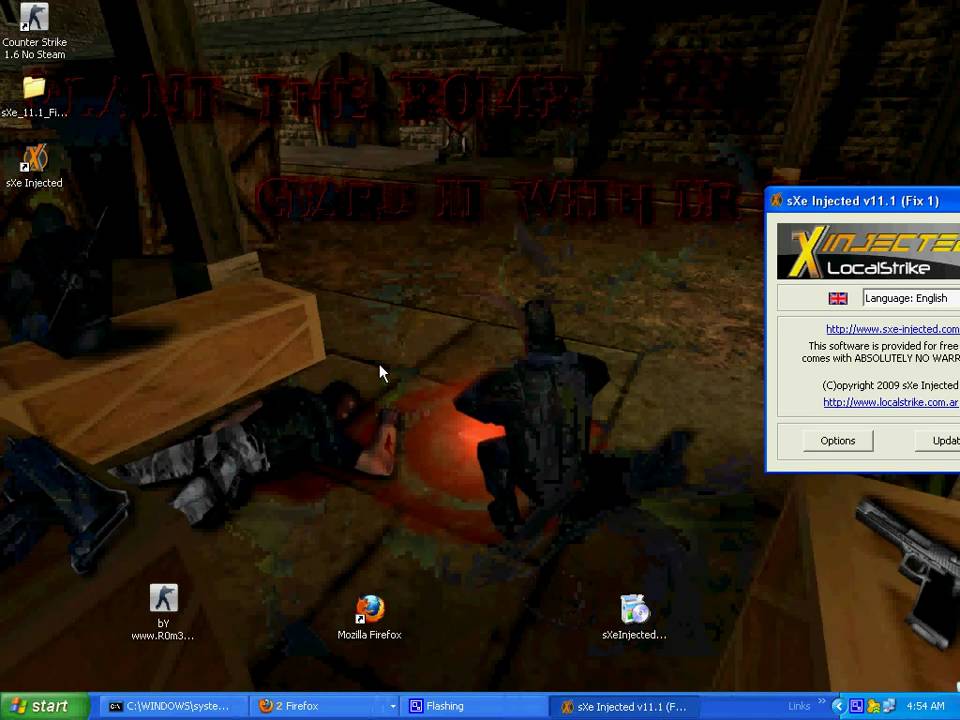Click the sXe Injected window title bar icon
960x720 pixels.
(776, 200)
